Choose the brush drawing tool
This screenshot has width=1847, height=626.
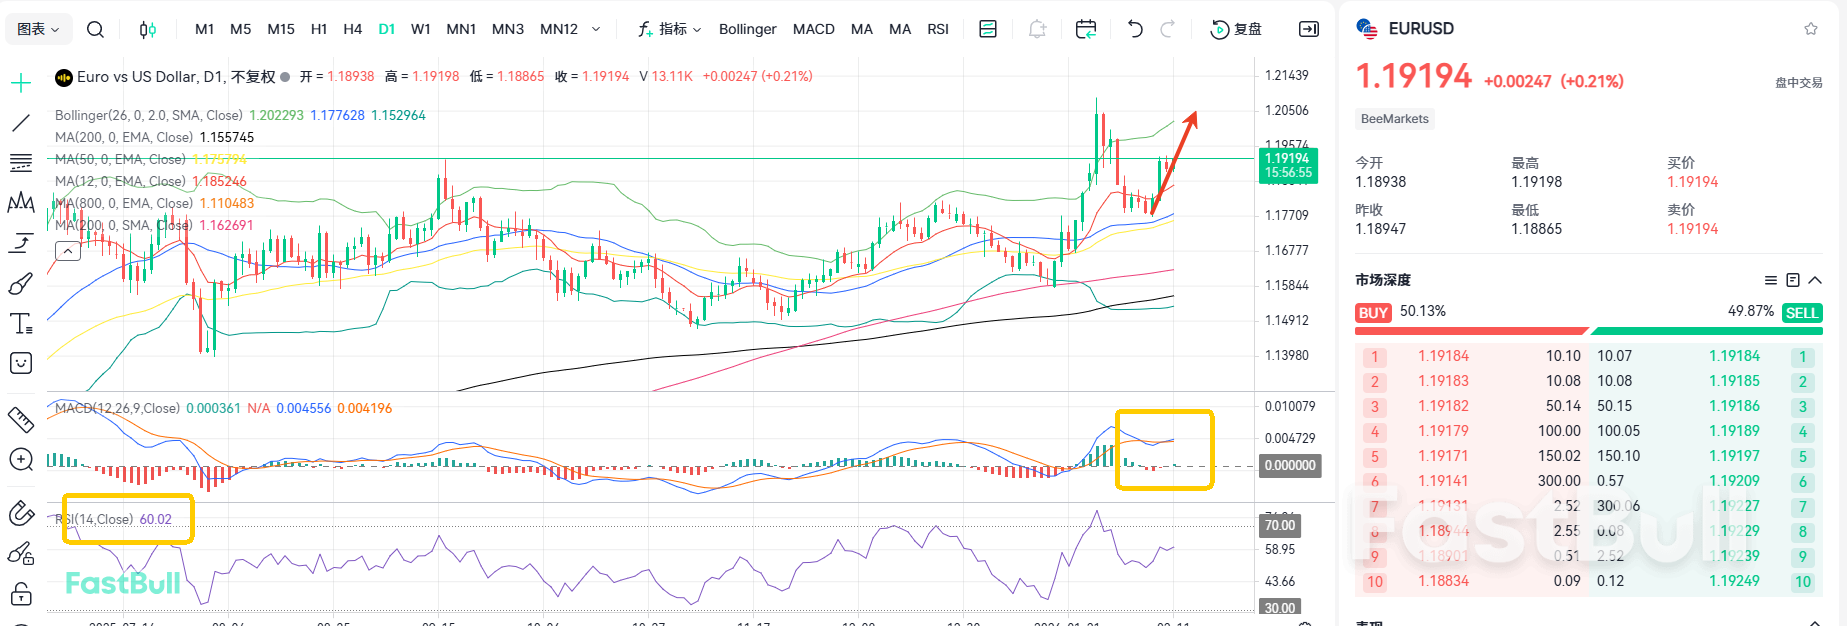tap(20, 285)
